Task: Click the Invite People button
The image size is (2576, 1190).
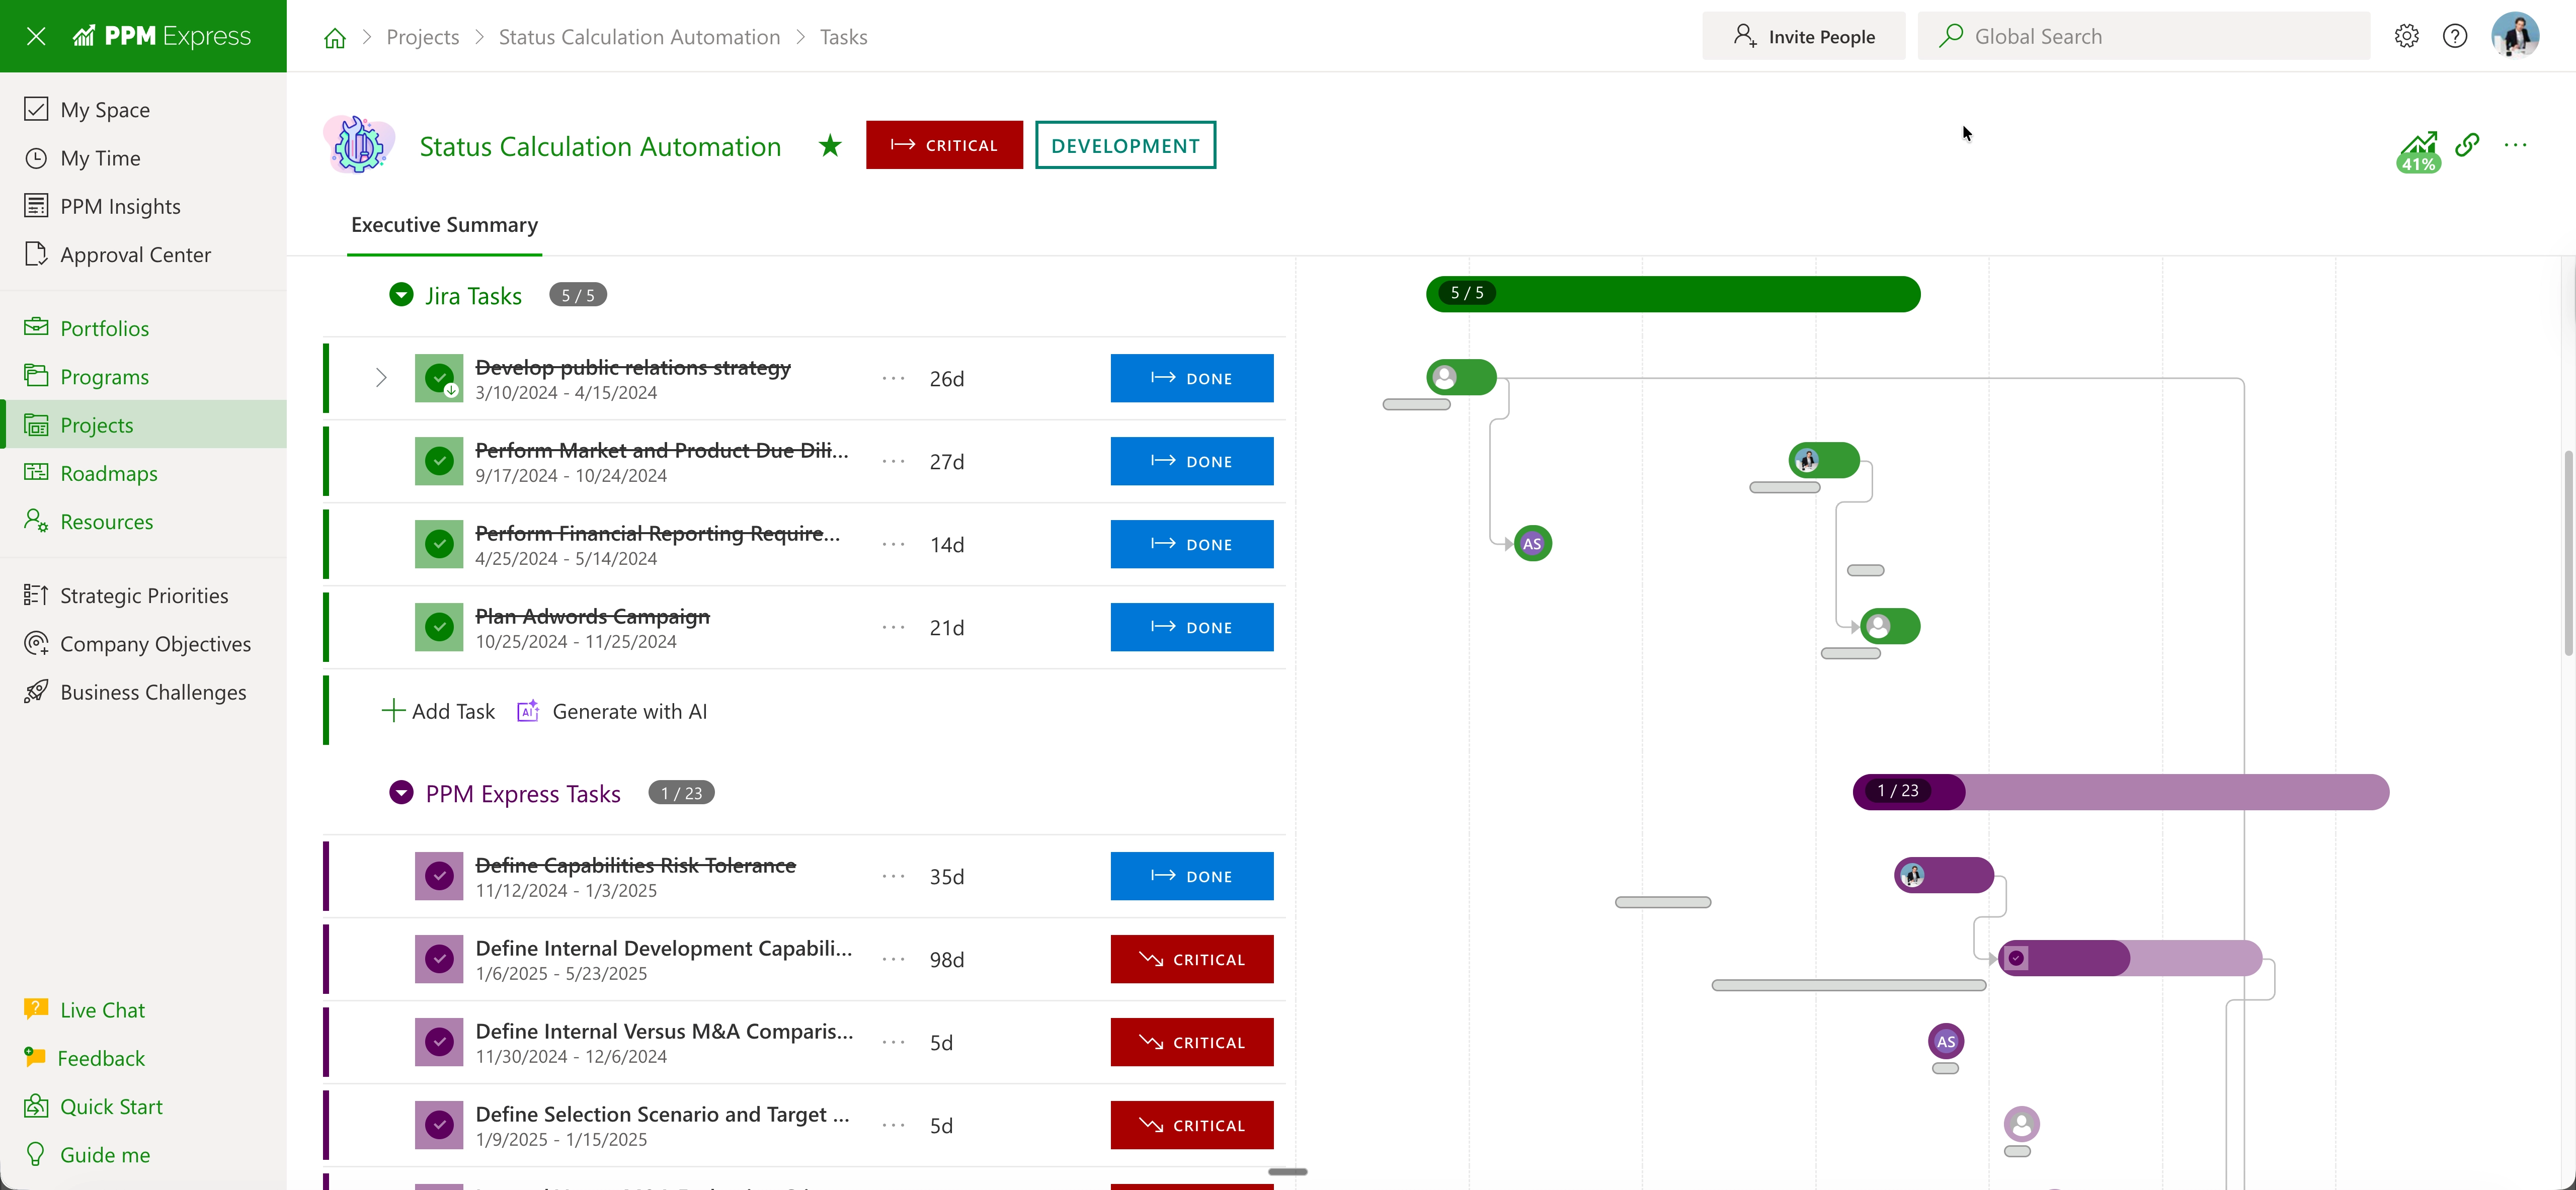Action: point(1803,36)
